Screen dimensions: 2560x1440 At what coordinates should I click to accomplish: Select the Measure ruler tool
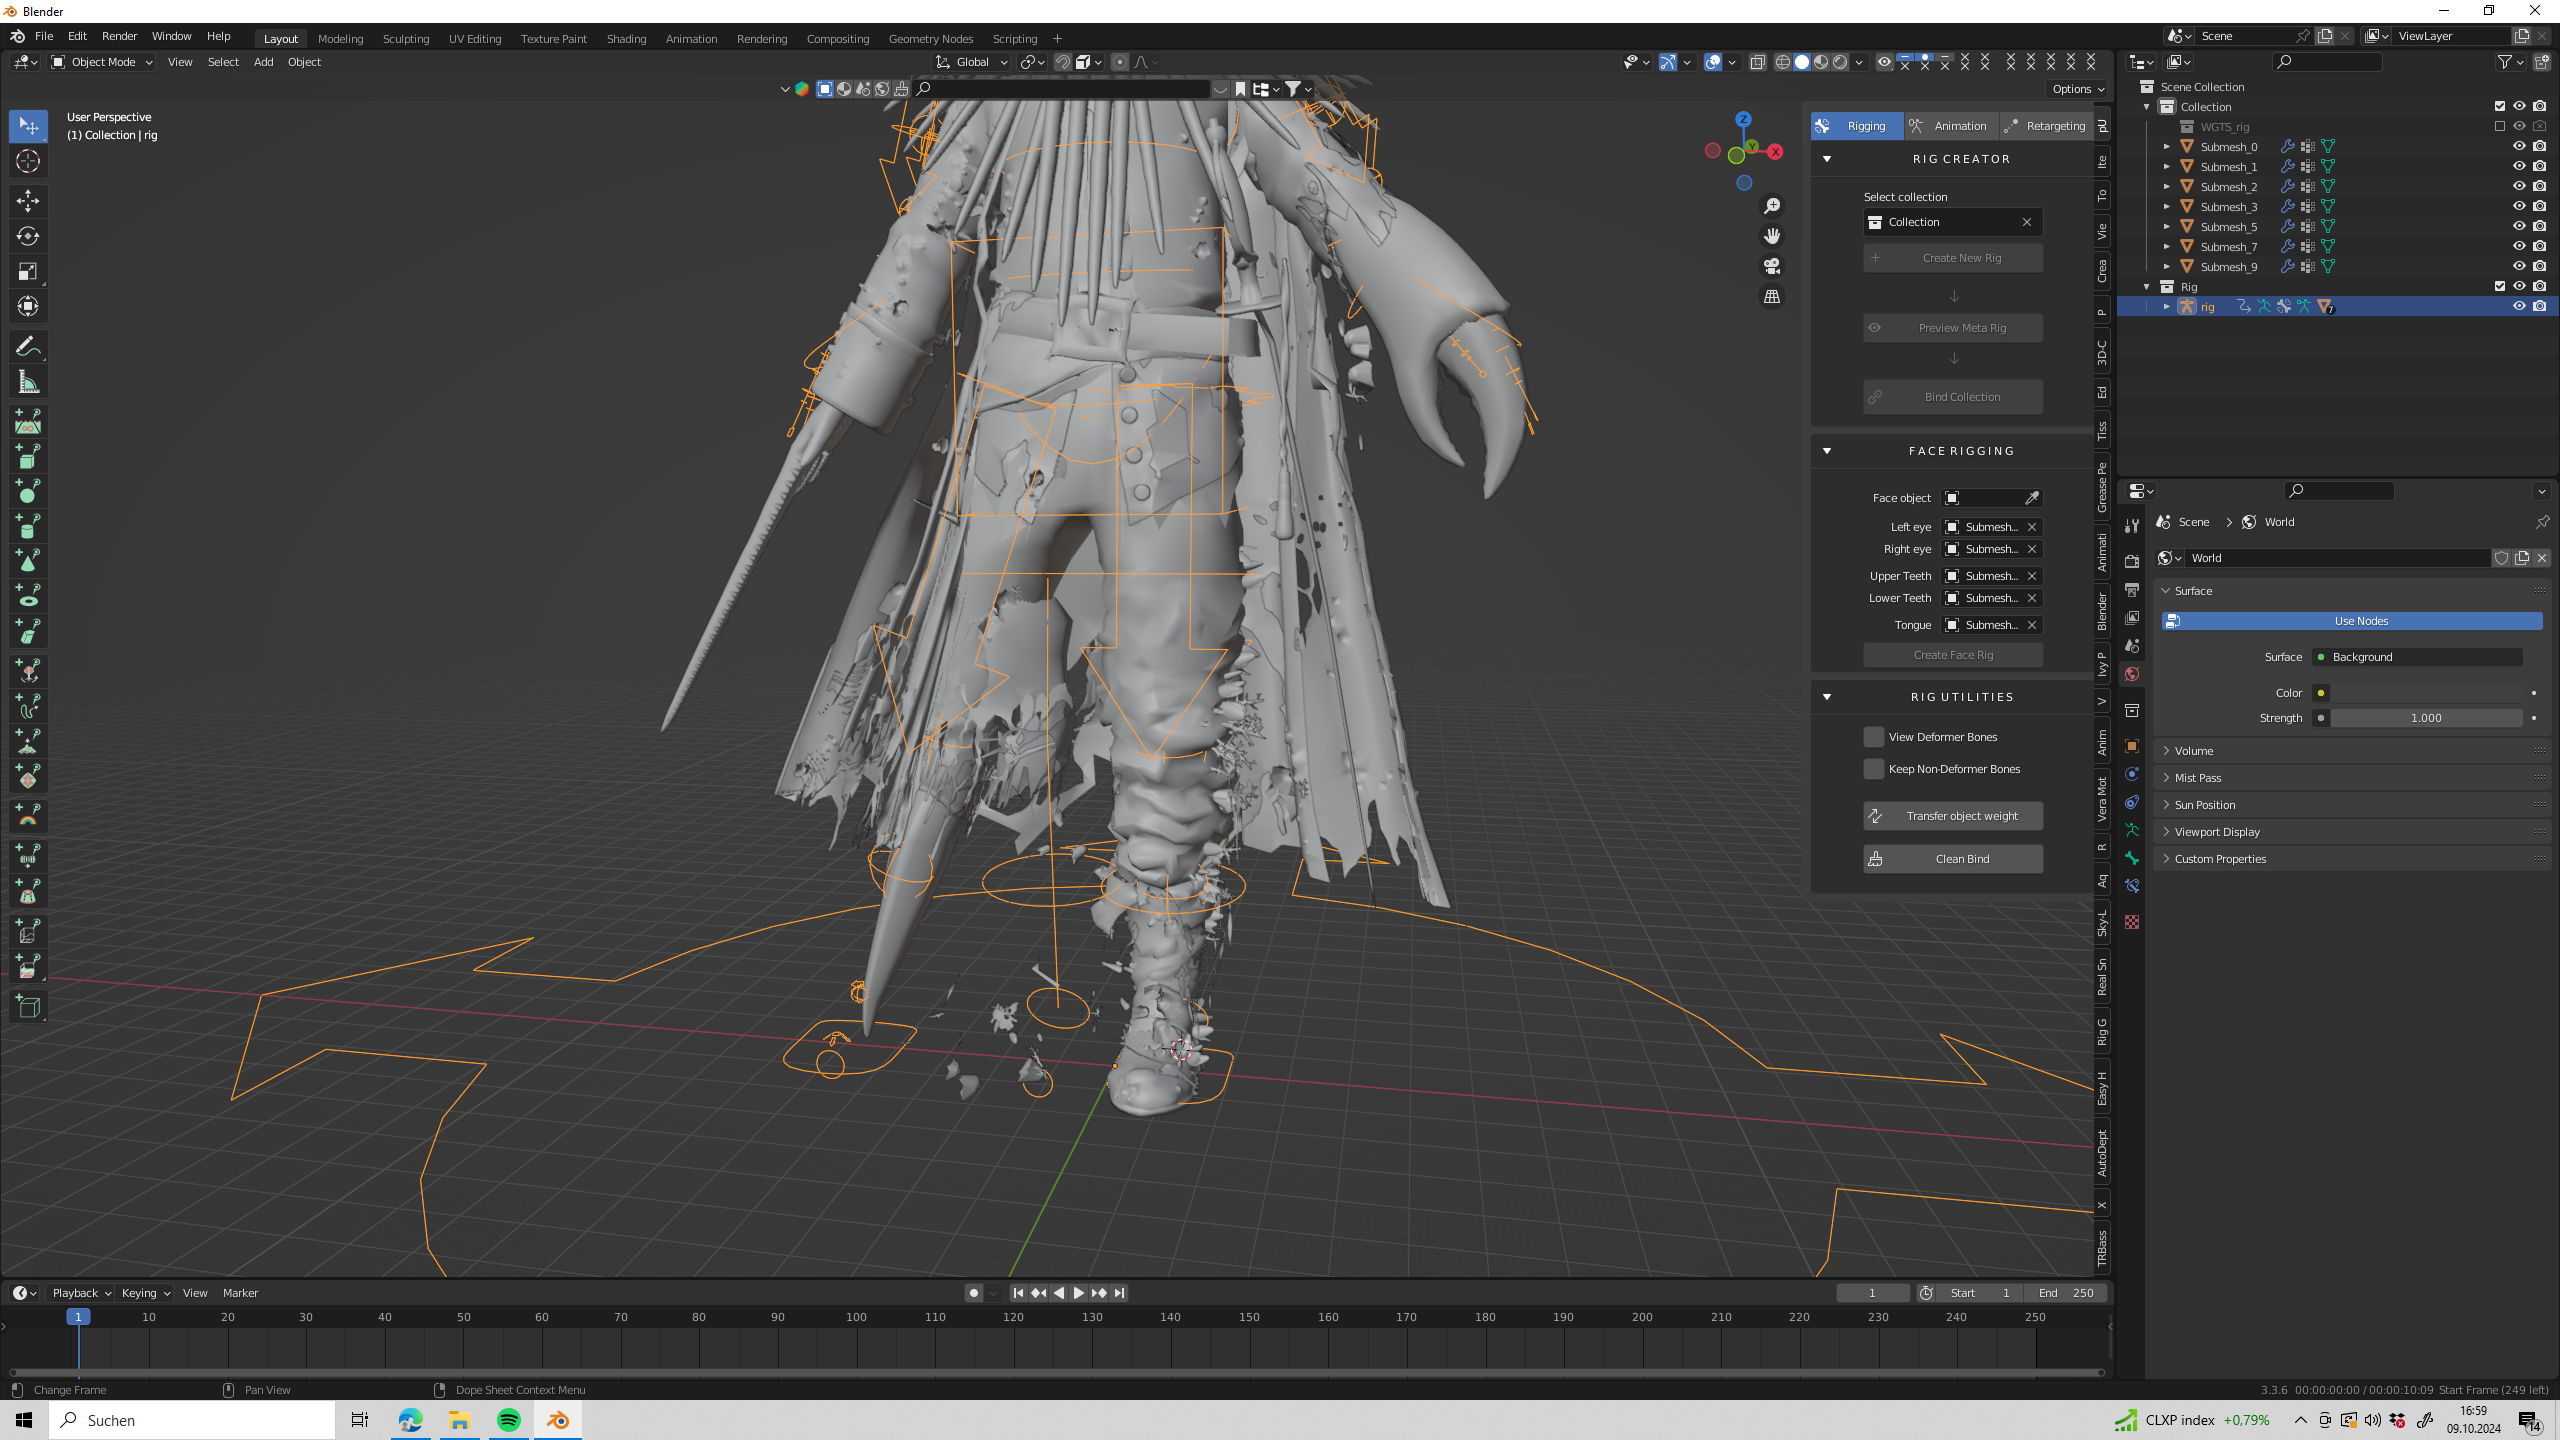click(x=28, y=382)
